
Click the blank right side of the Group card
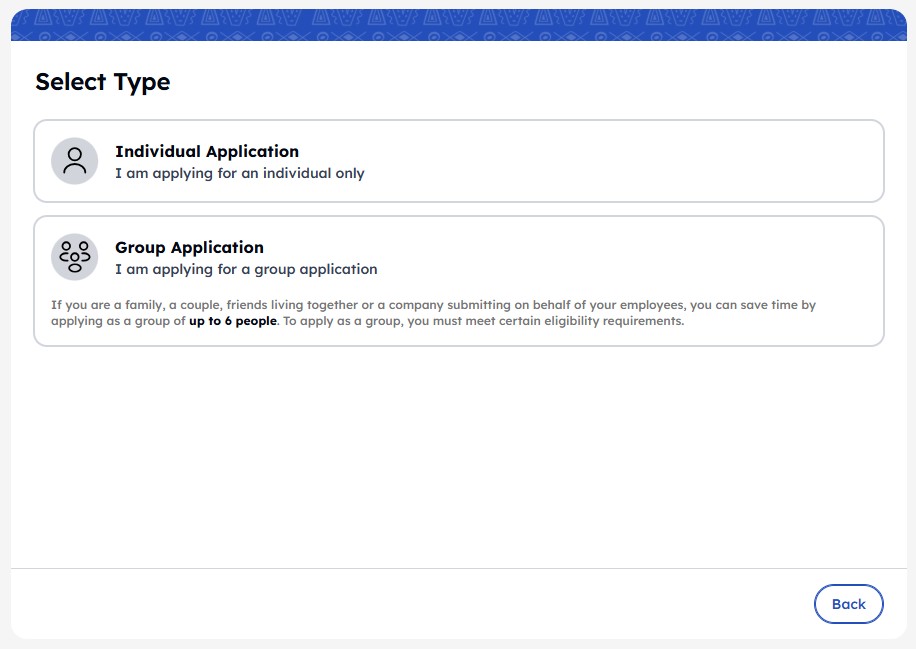tap(643, 257)
